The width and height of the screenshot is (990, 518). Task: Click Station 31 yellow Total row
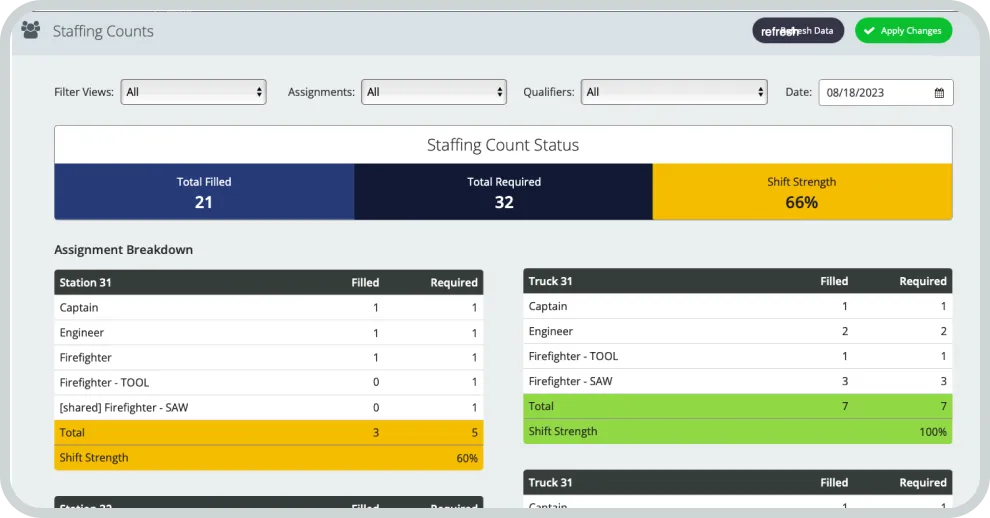coord(268,433)
